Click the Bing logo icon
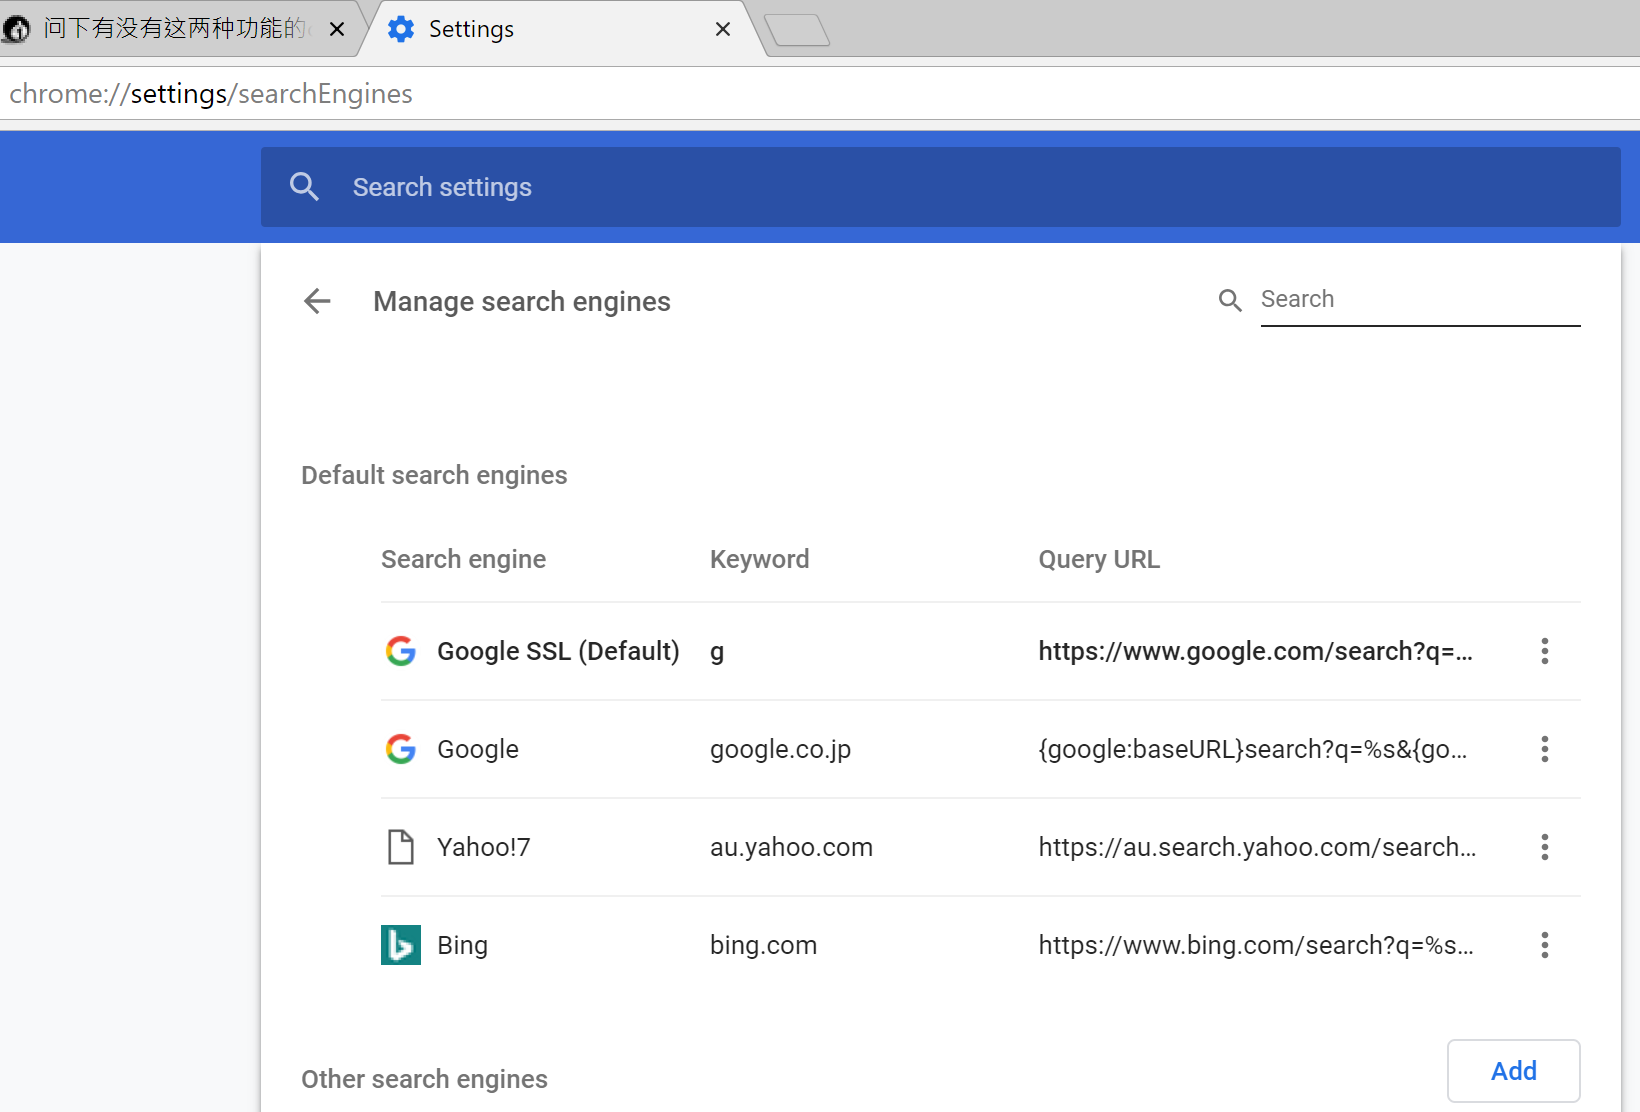Screen dimensions: 1640x1112 click(x=401, y=945)
